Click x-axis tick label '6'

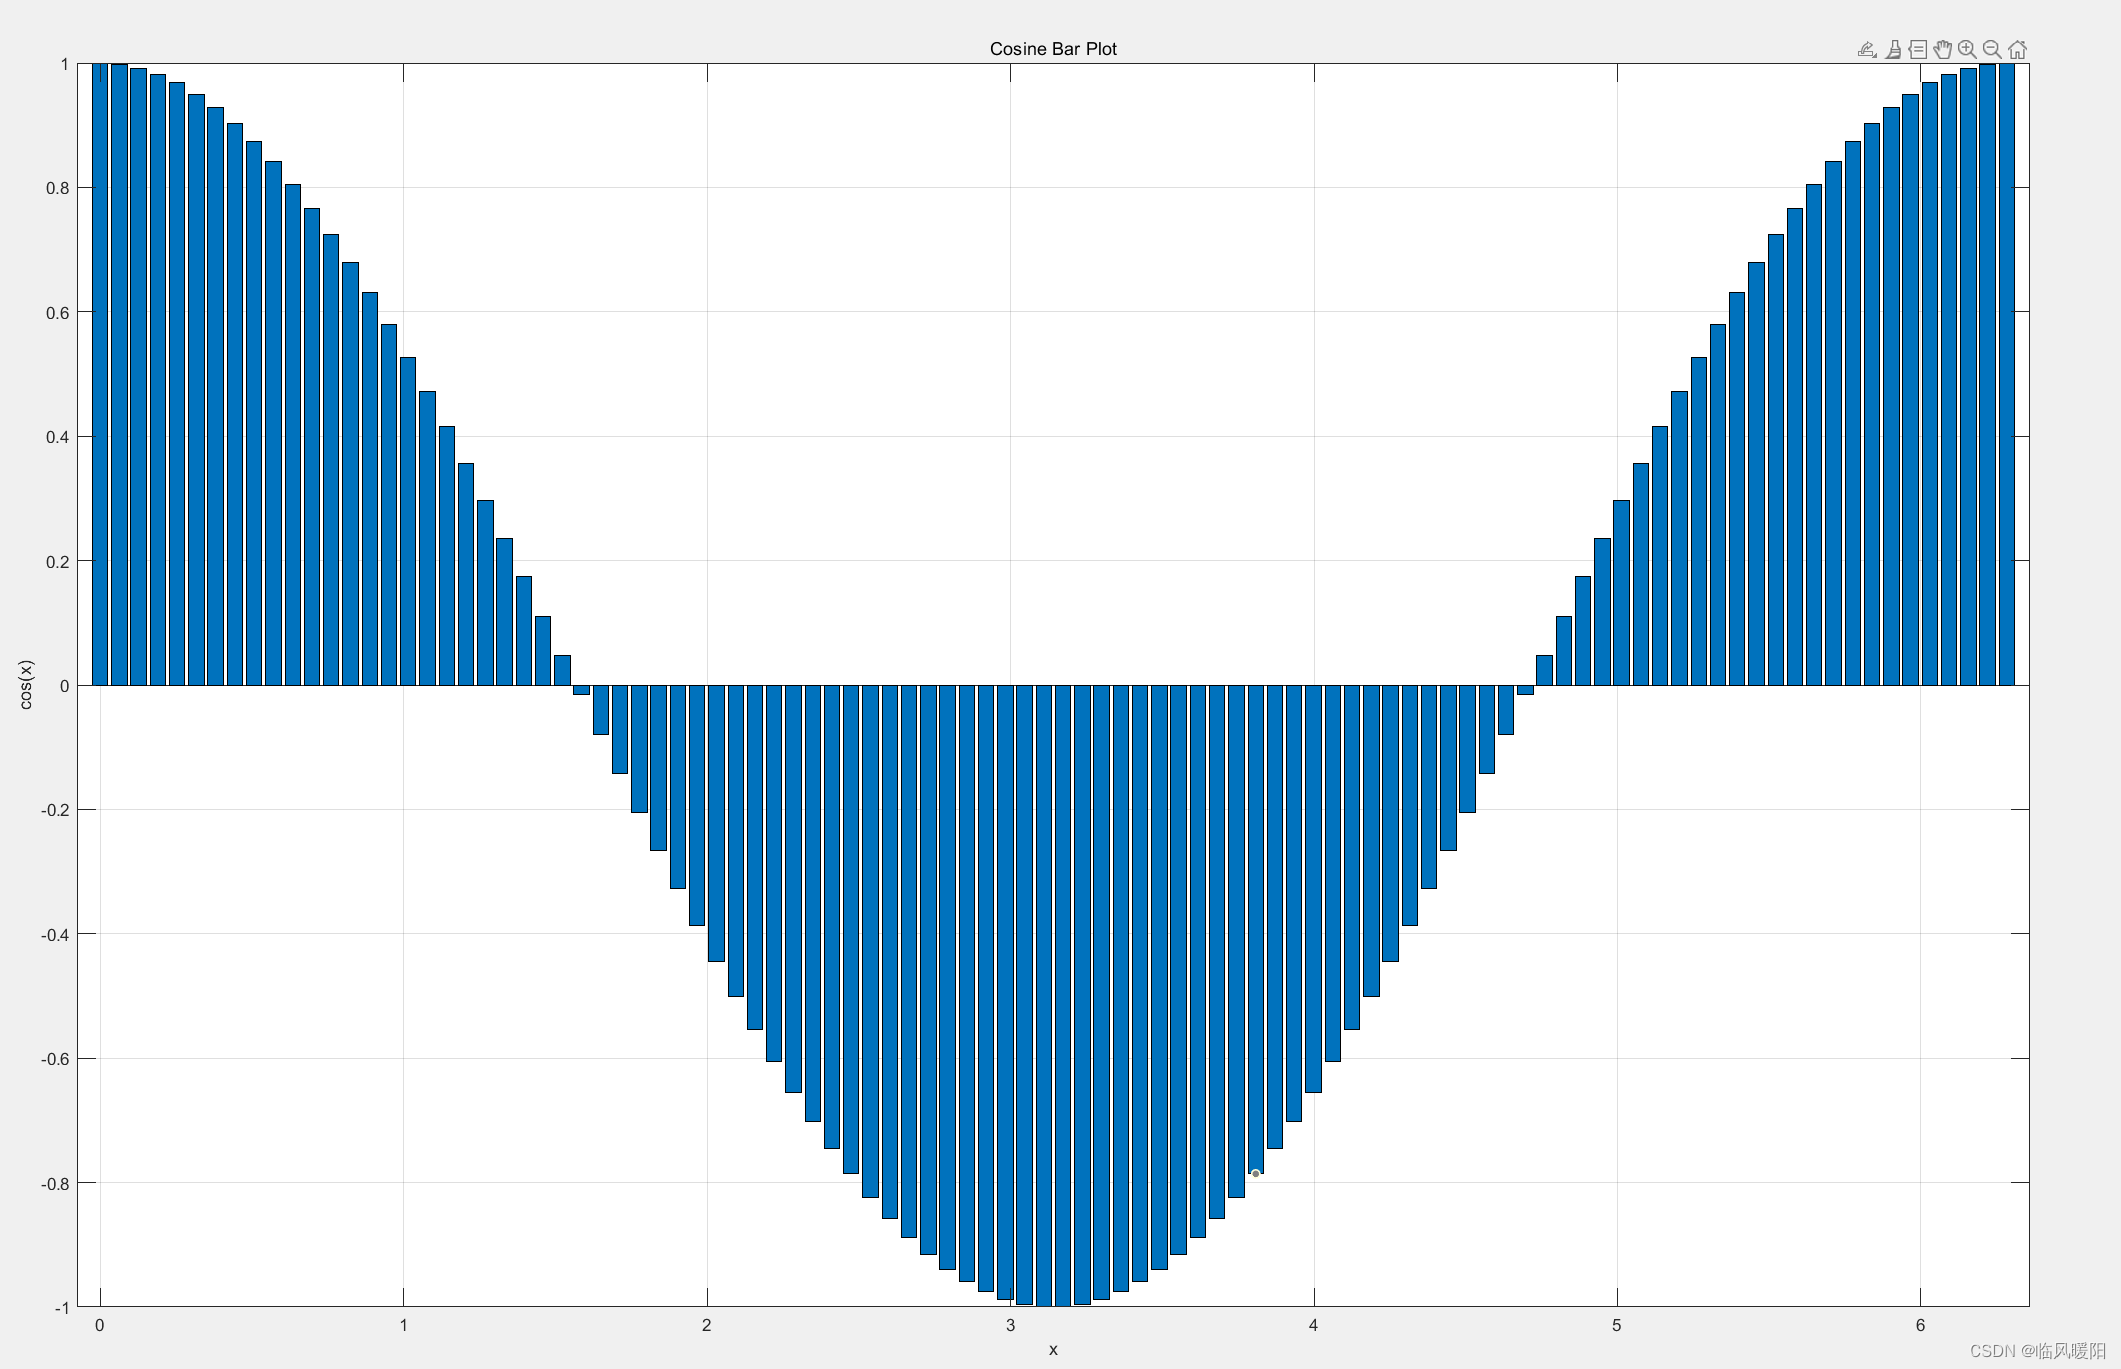tap(1920, 1326)
